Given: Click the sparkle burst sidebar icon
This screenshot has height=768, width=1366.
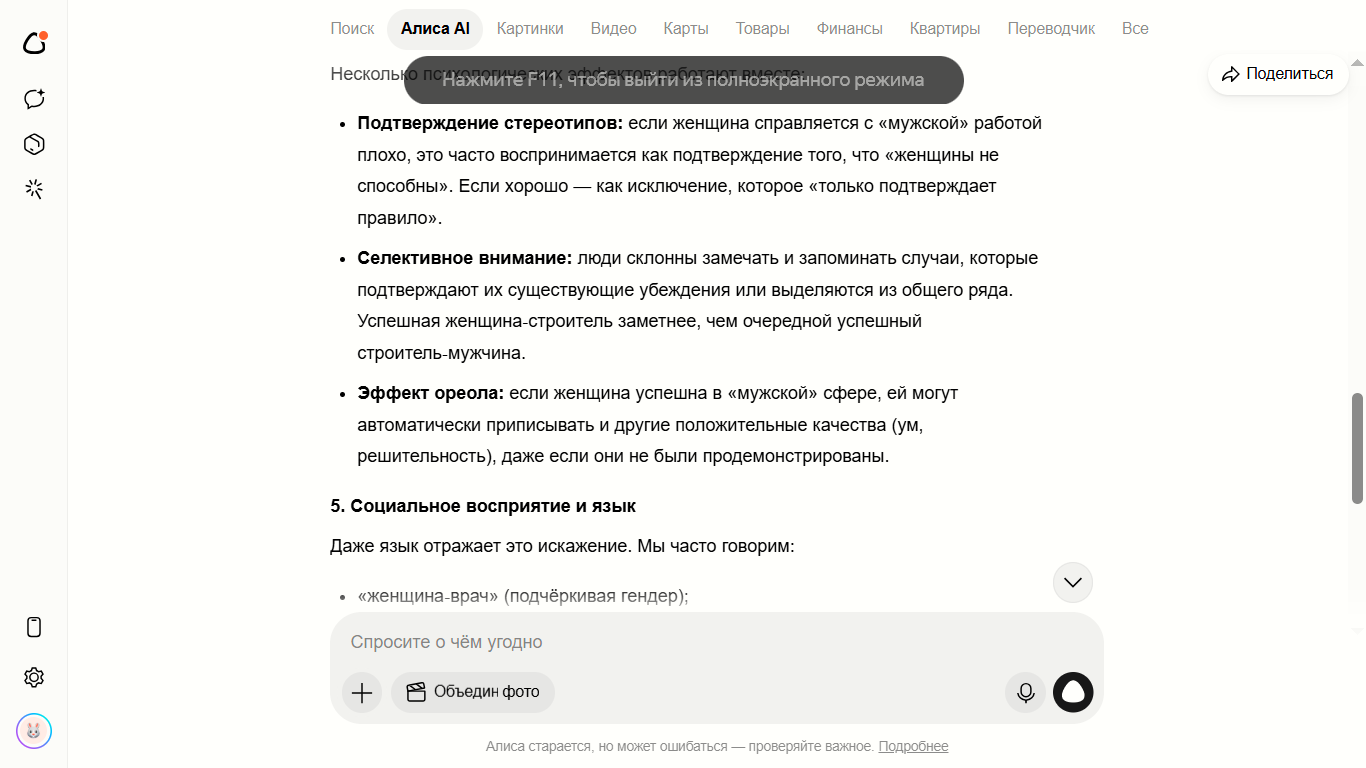Looking at the screenshot, I should click(x=34, y=189).
